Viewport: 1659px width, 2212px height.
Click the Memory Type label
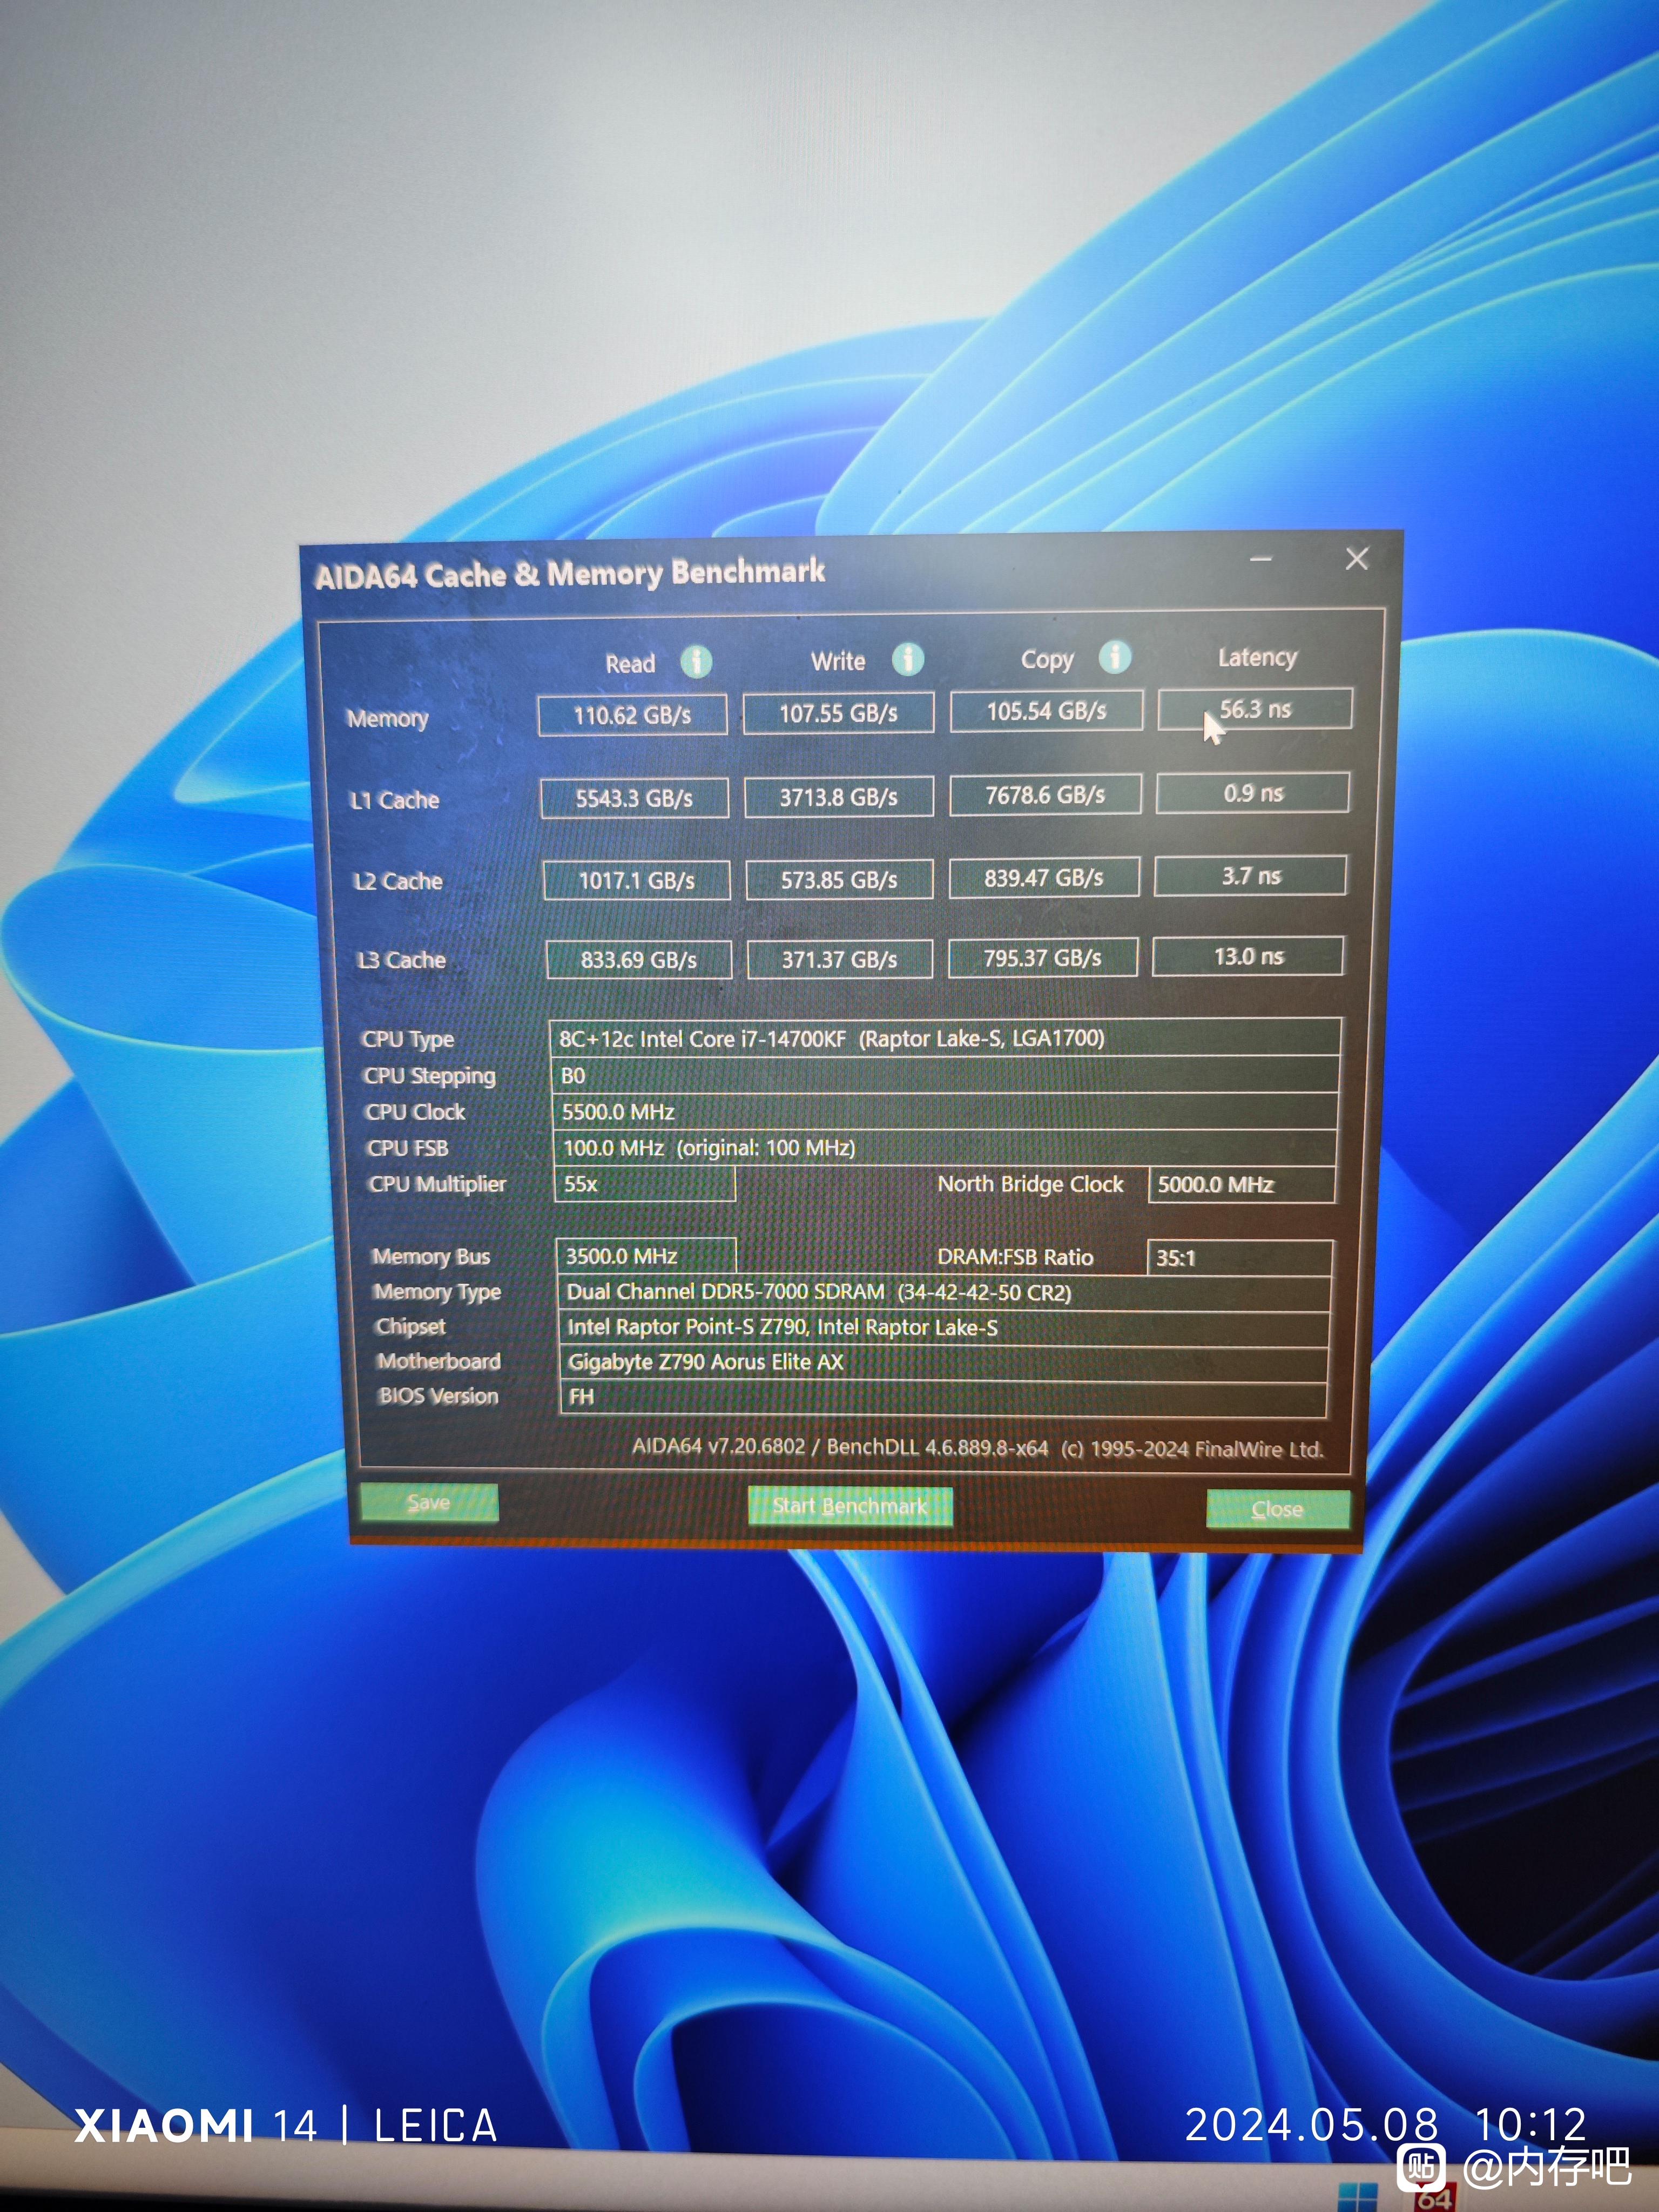pos(437,1292)
